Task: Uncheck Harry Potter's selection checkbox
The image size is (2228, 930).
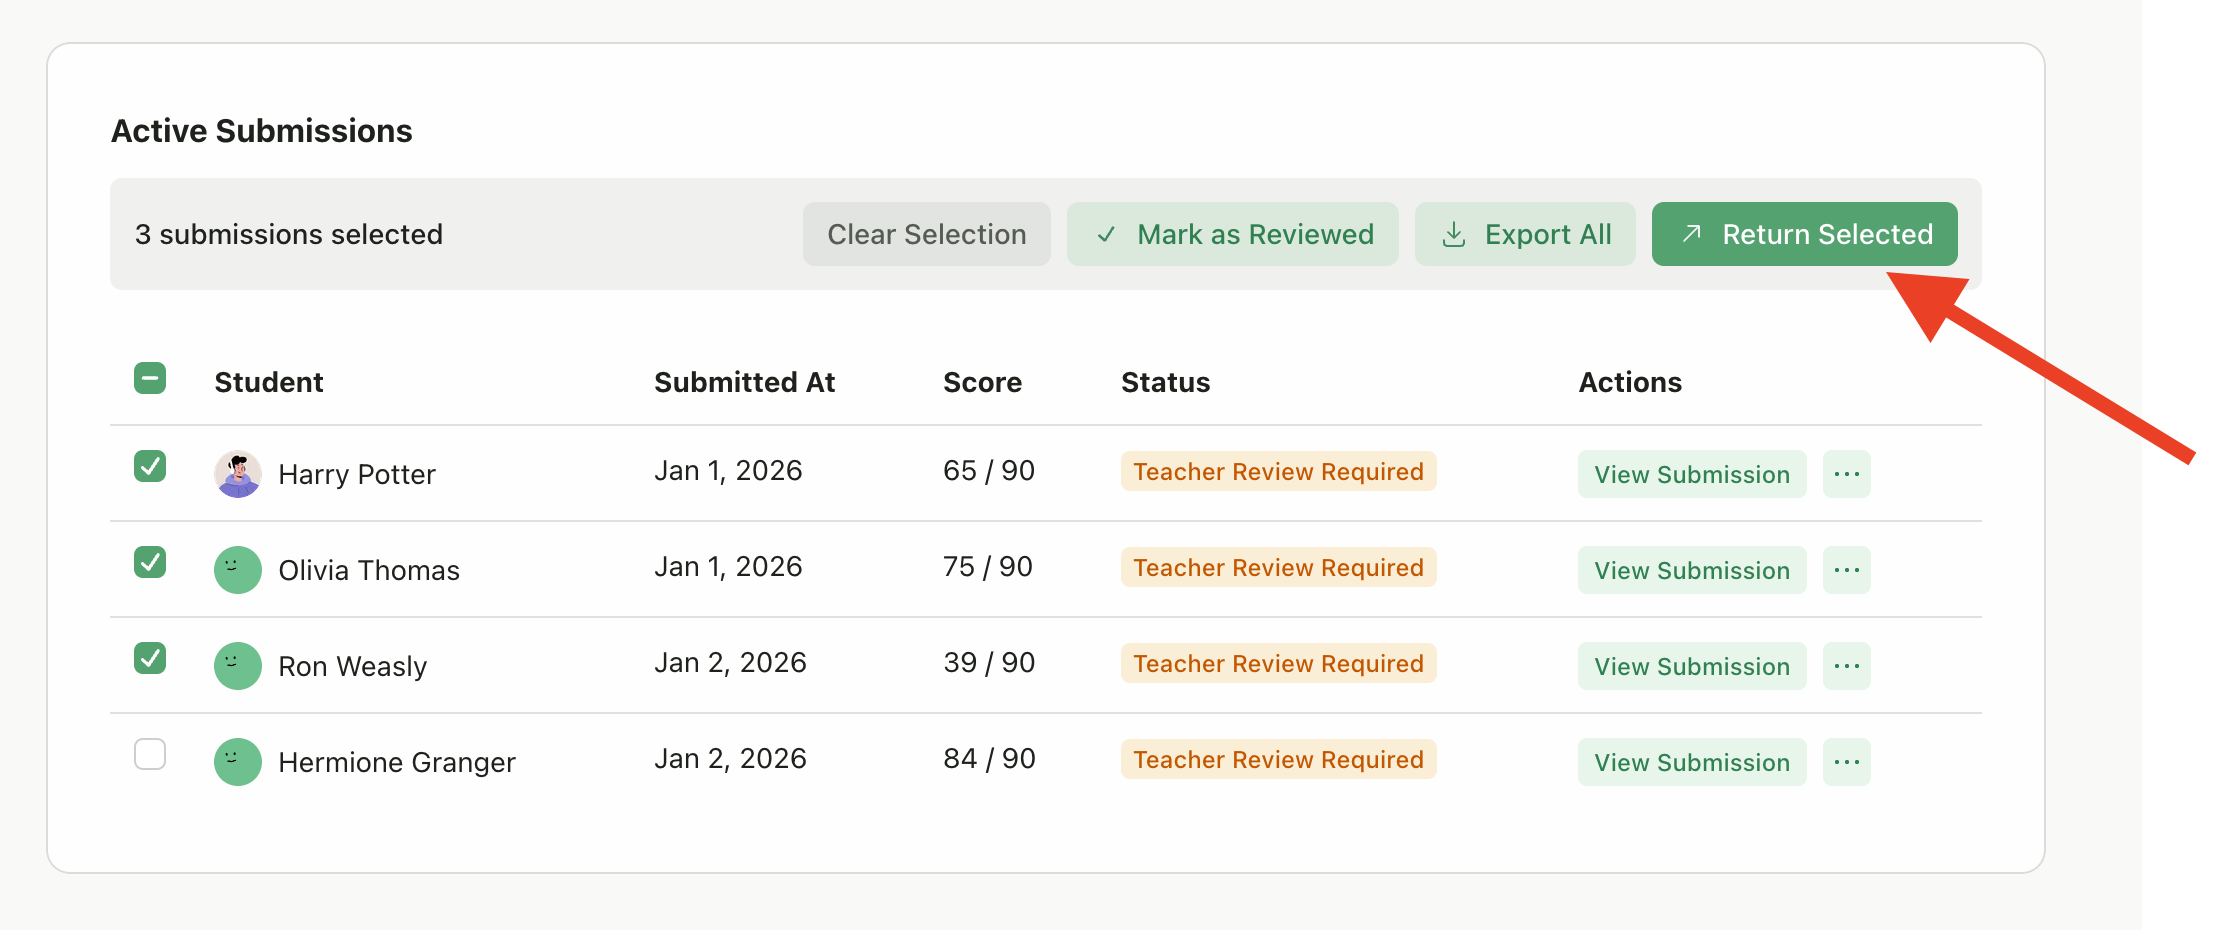Action: (x=150, y=466)
